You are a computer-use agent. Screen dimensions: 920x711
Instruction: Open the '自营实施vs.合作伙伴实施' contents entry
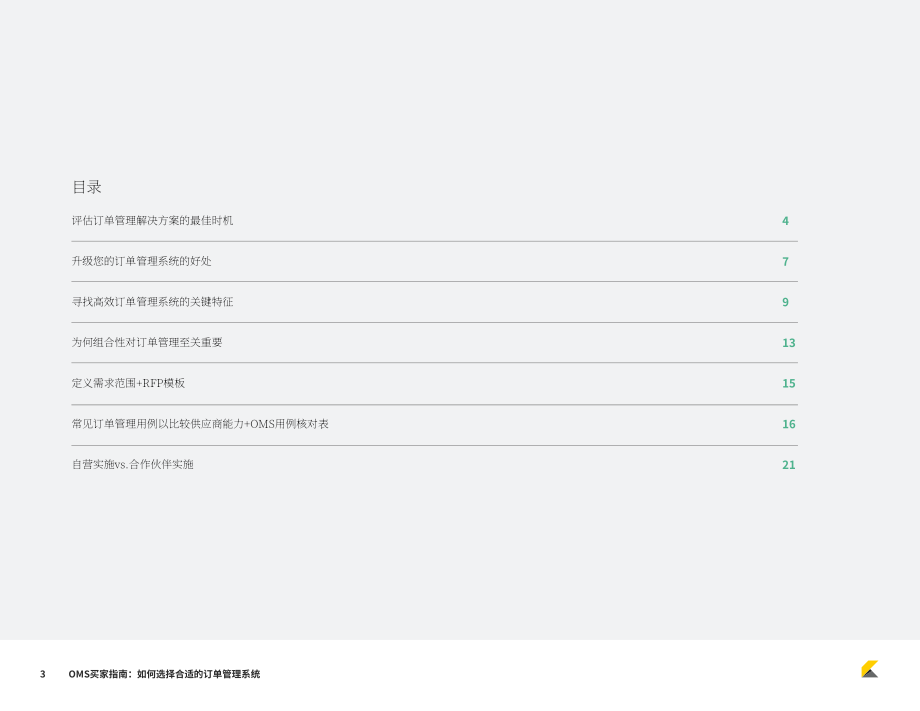133,464
